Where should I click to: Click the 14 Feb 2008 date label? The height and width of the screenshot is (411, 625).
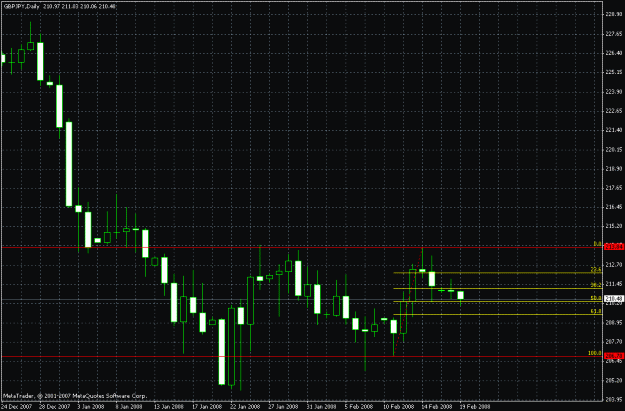(x=436, y=407)
